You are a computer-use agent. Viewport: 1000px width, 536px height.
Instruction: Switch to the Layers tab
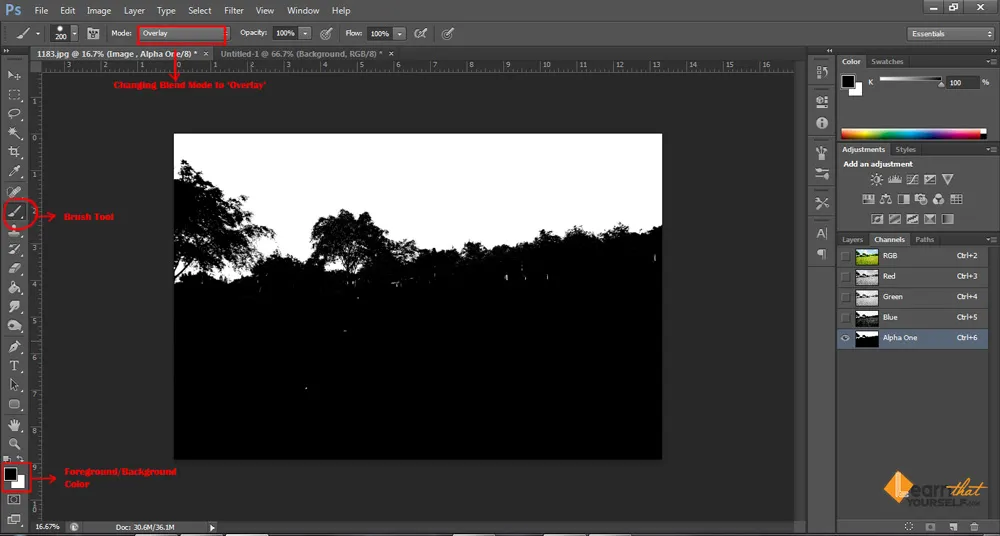[852, 240]
